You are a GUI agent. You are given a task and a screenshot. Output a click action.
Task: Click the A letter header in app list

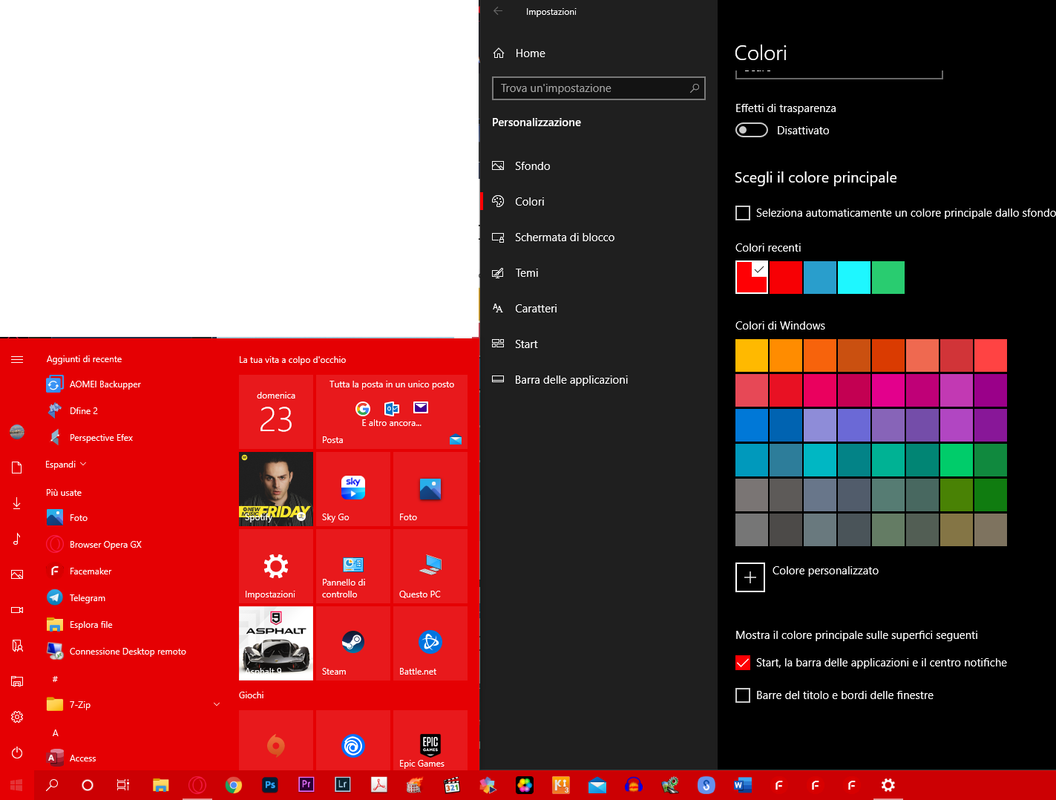[x=55, y=733]
